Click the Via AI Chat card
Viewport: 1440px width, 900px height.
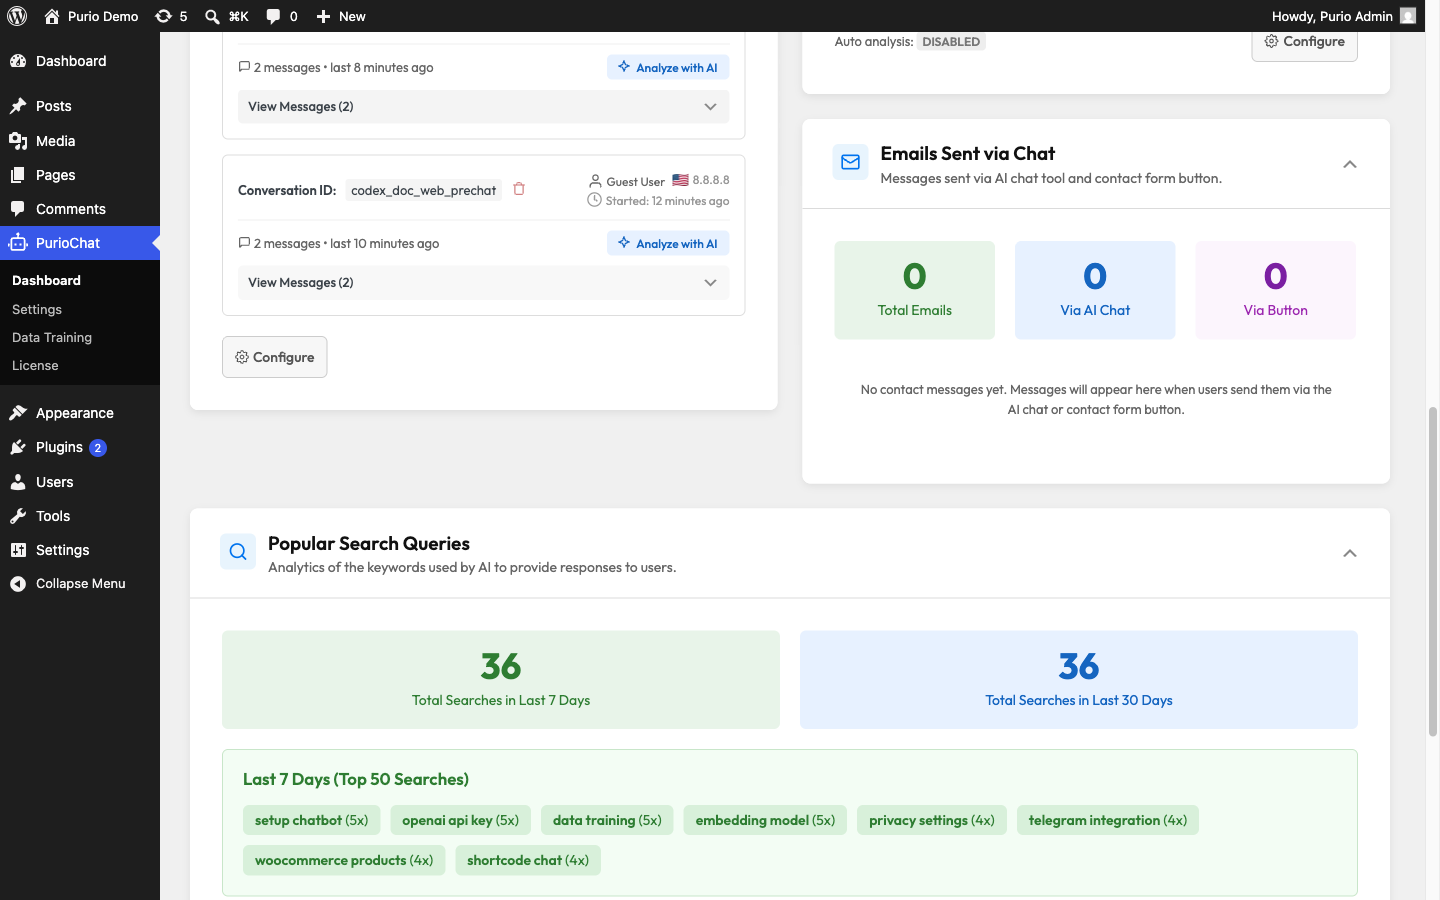click(x=1095, y=290)
